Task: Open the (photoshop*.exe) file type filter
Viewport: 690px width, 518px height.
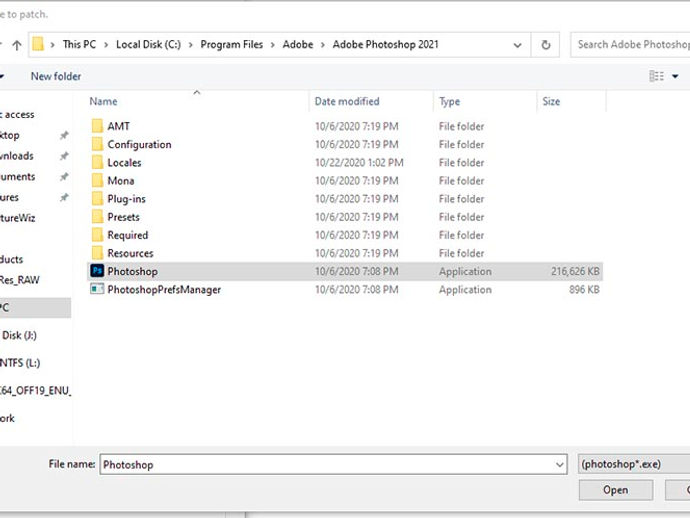Action: 634,464
